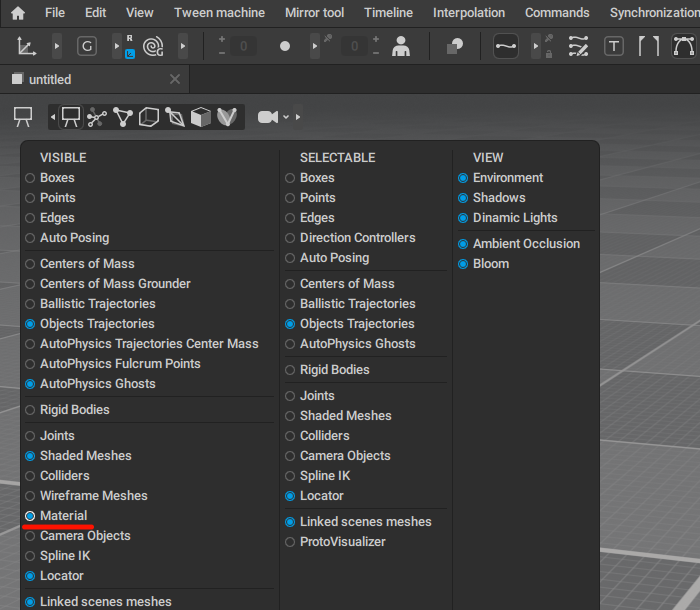Click the text 'T' box icon

[x=614, y=46]
